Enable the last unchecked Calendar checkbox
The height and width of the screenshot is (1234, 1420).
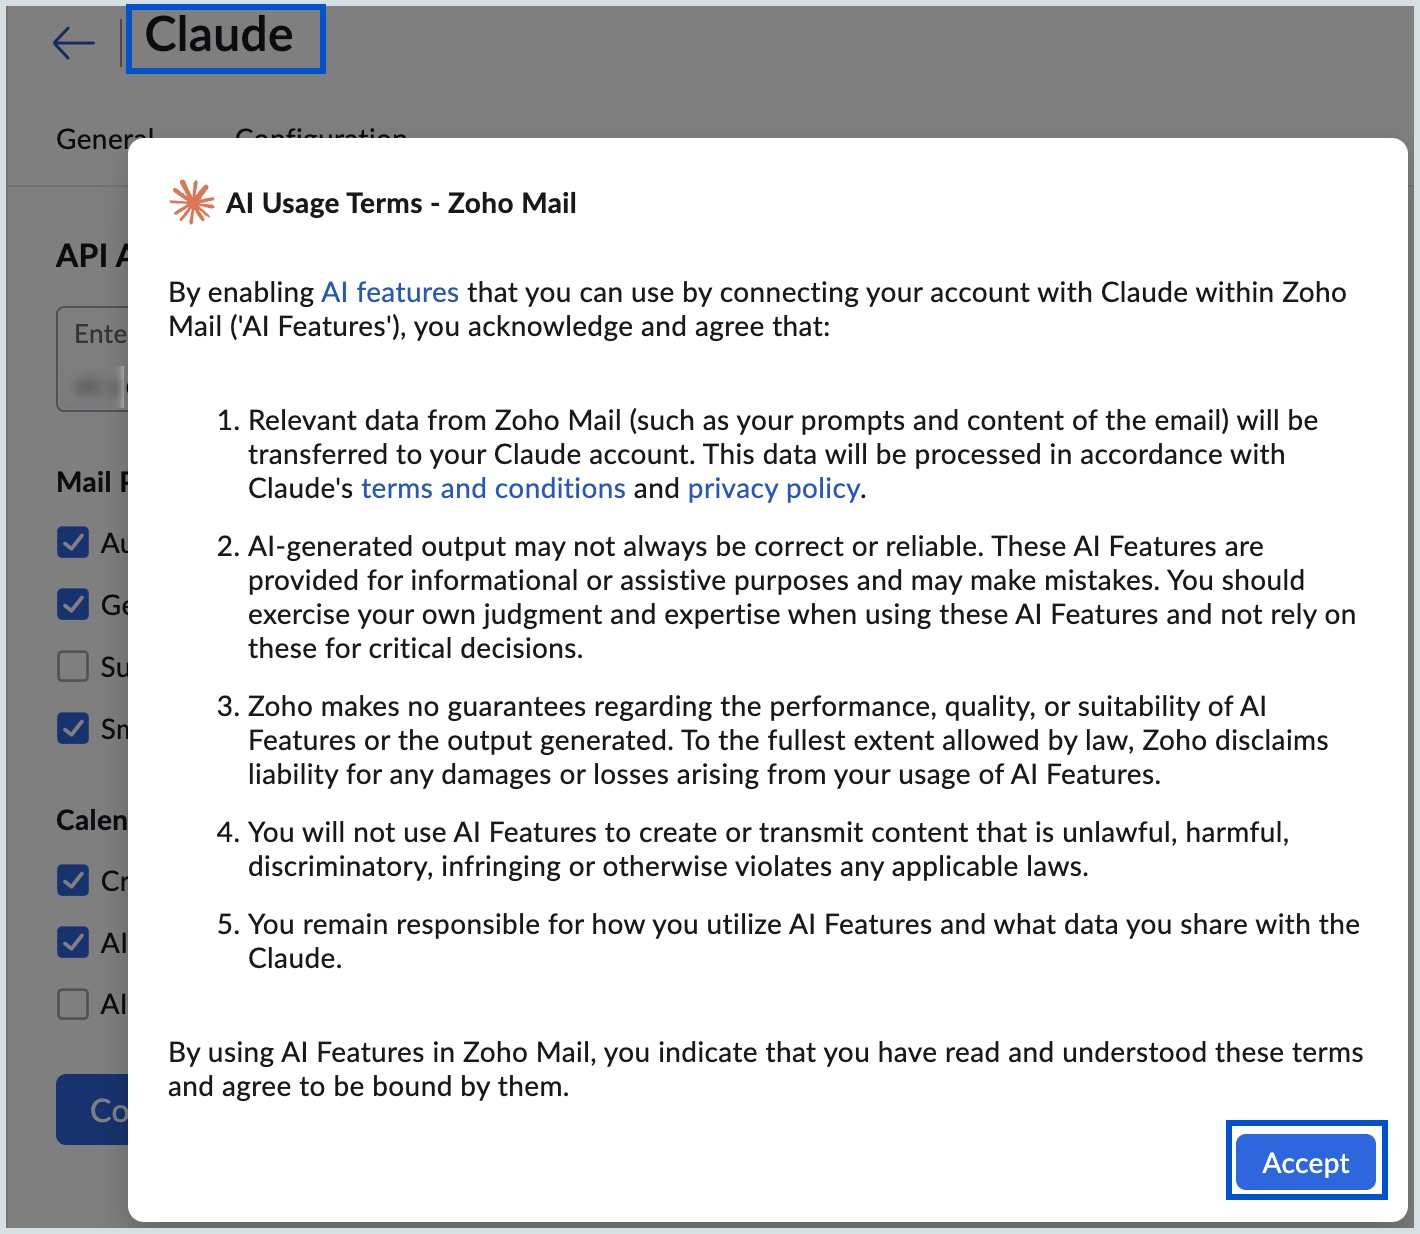[x=72, y=1004]
